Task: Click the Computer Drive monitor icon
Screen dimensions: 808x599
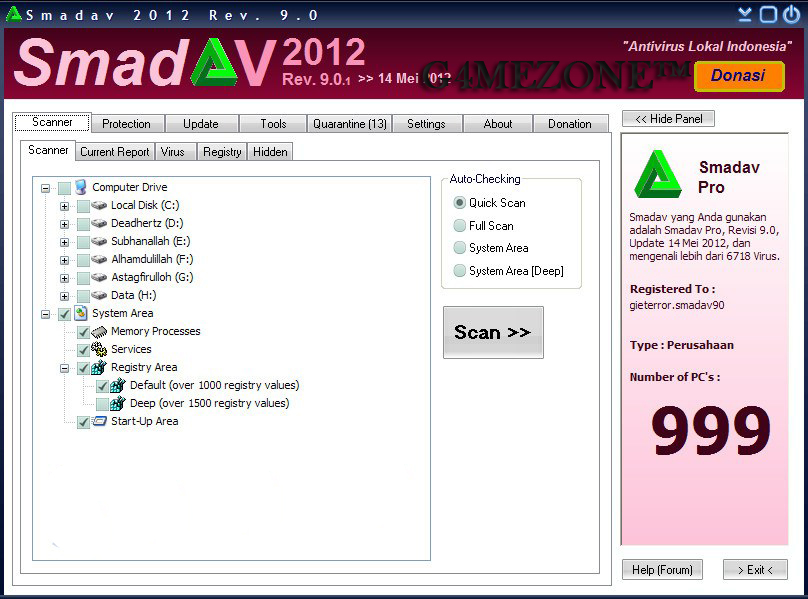Action: pos(81,187)
